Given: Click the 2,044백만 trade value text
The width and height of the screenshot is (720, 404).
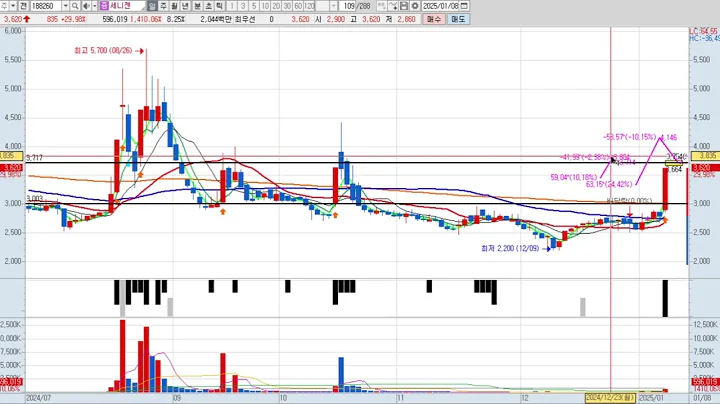Looking at the screenshot, I should (216, 19).
